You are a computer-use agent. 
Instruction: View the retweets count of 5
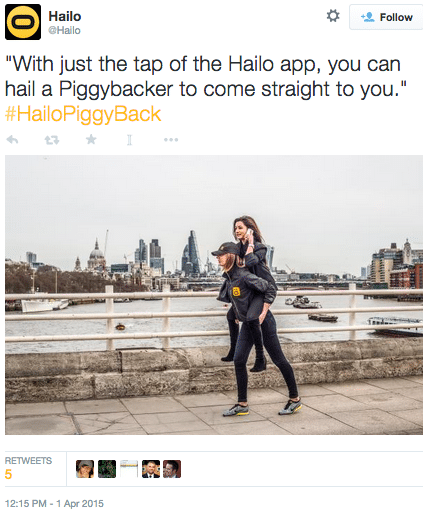tap(28, 468)
